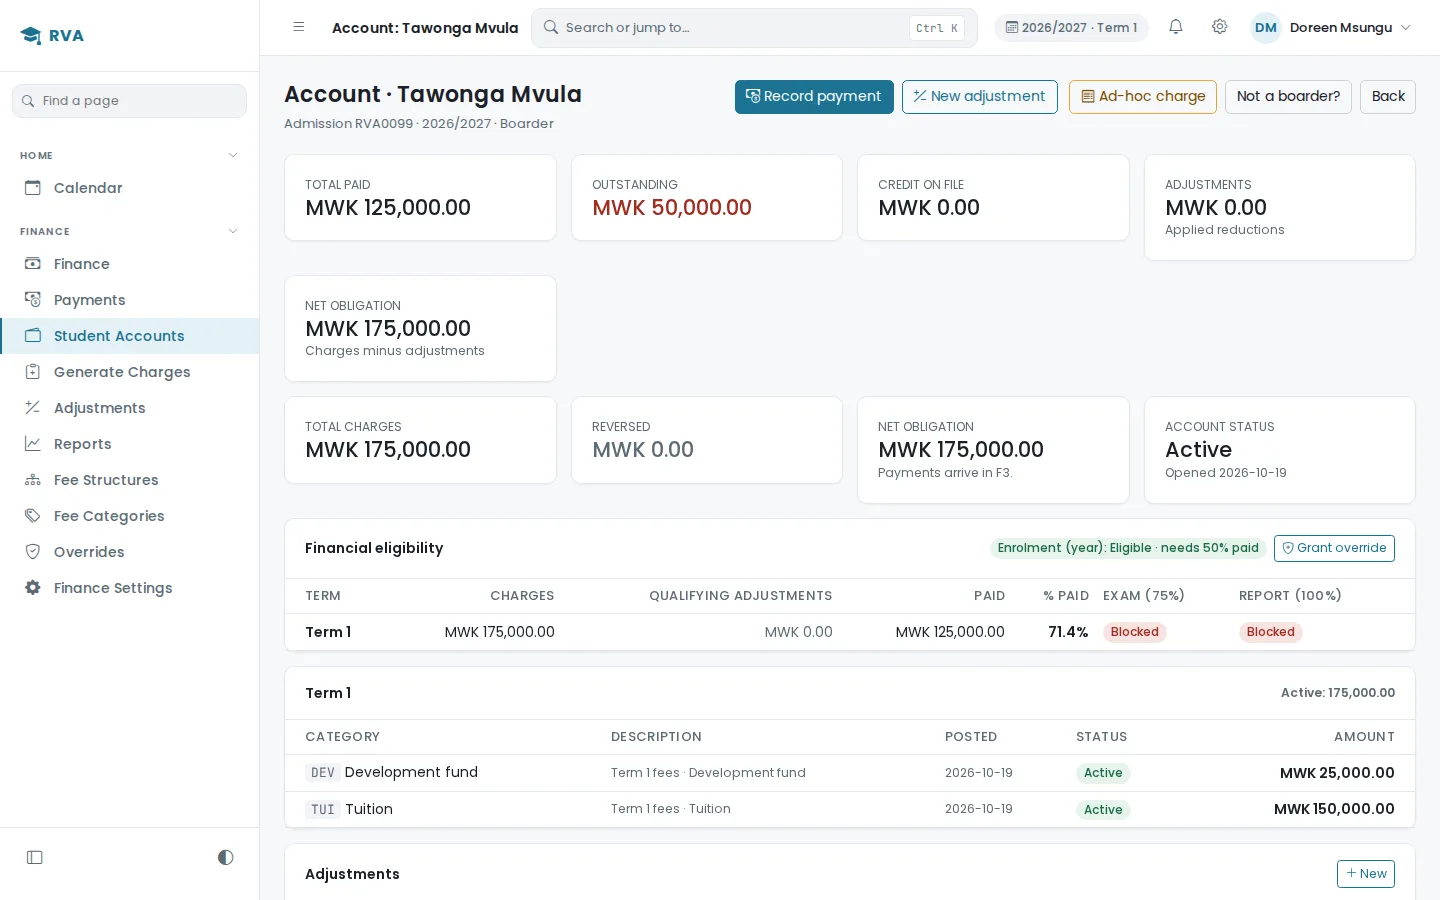Go to the Calendar page
The image size is (1440, 900).
[x=130, y=188]
